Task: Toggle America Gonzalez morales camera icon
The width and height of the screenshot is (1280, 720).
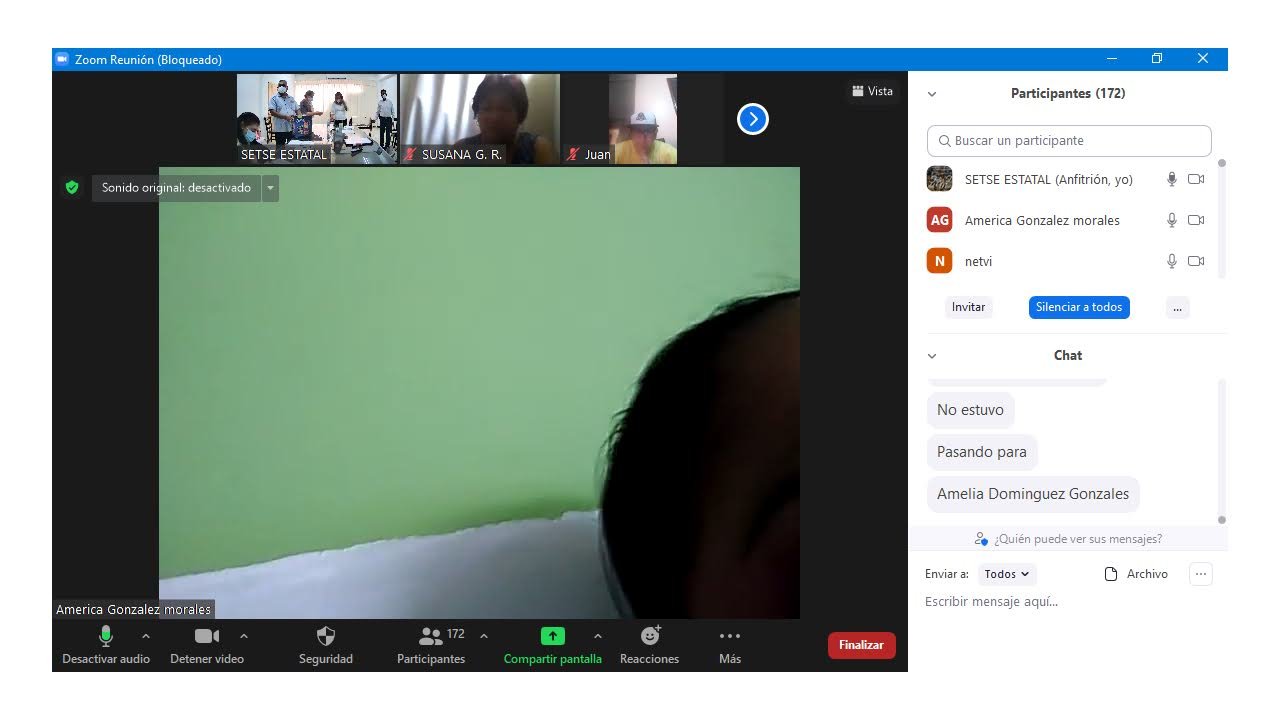Action: (1196, 220)
